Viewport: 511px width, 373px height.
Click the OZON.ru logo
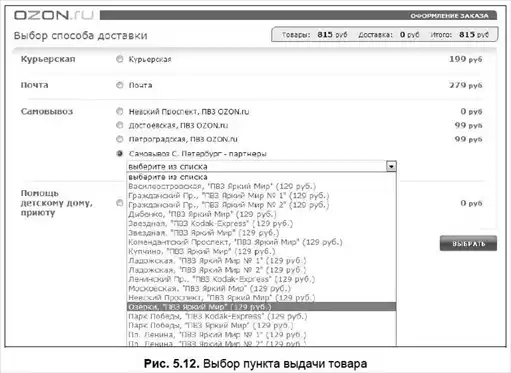53,15
